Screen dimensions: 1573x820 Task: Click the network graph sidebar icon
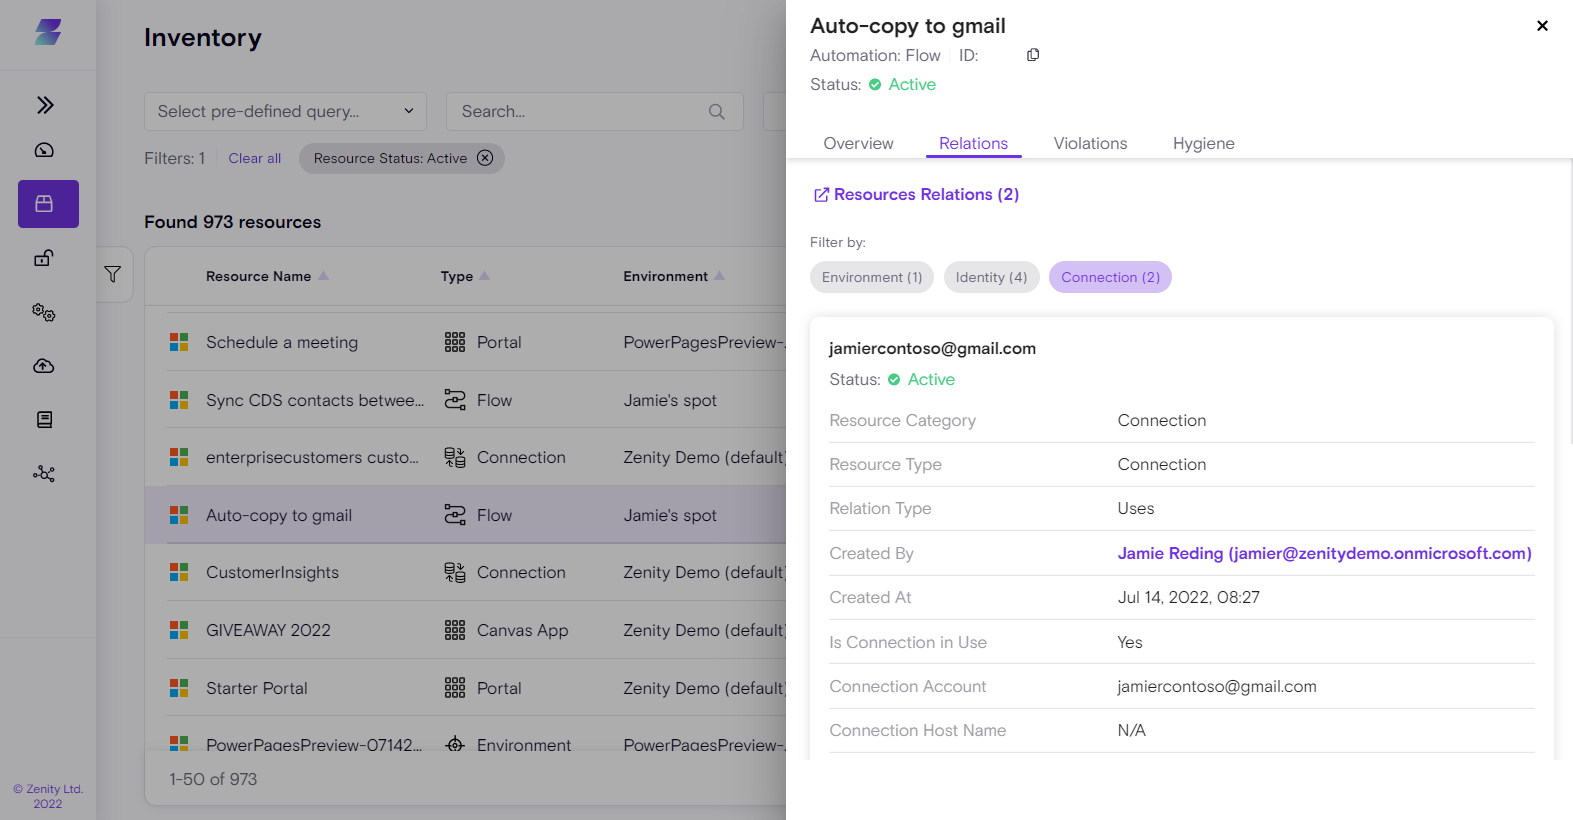coord(45,474)
